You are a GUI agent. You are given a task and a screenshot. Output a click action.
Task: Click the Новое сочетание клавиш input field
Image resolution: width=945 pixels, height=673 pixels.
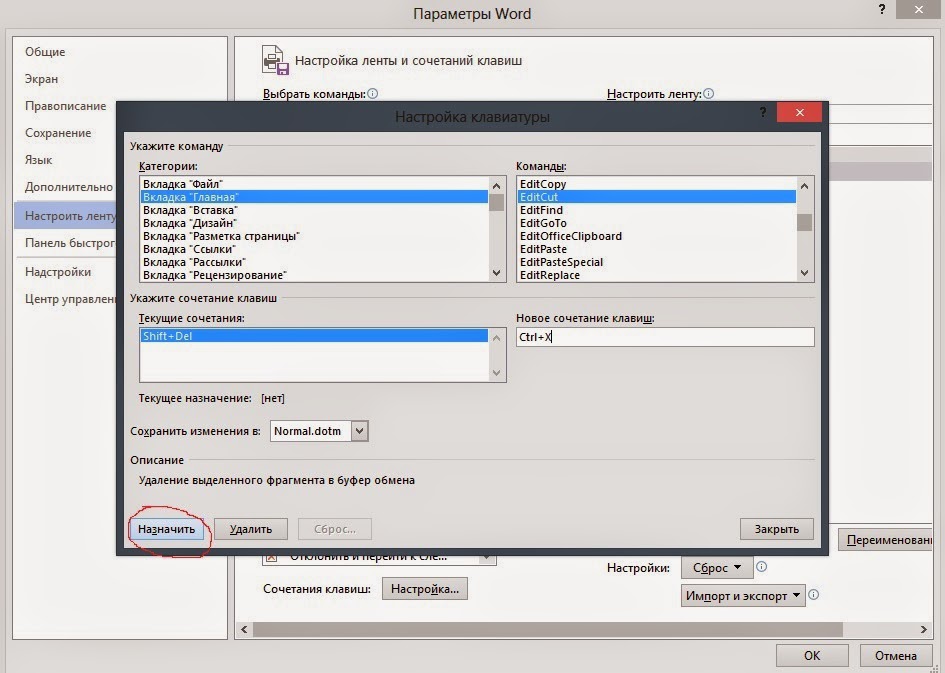tap(665, 337)
